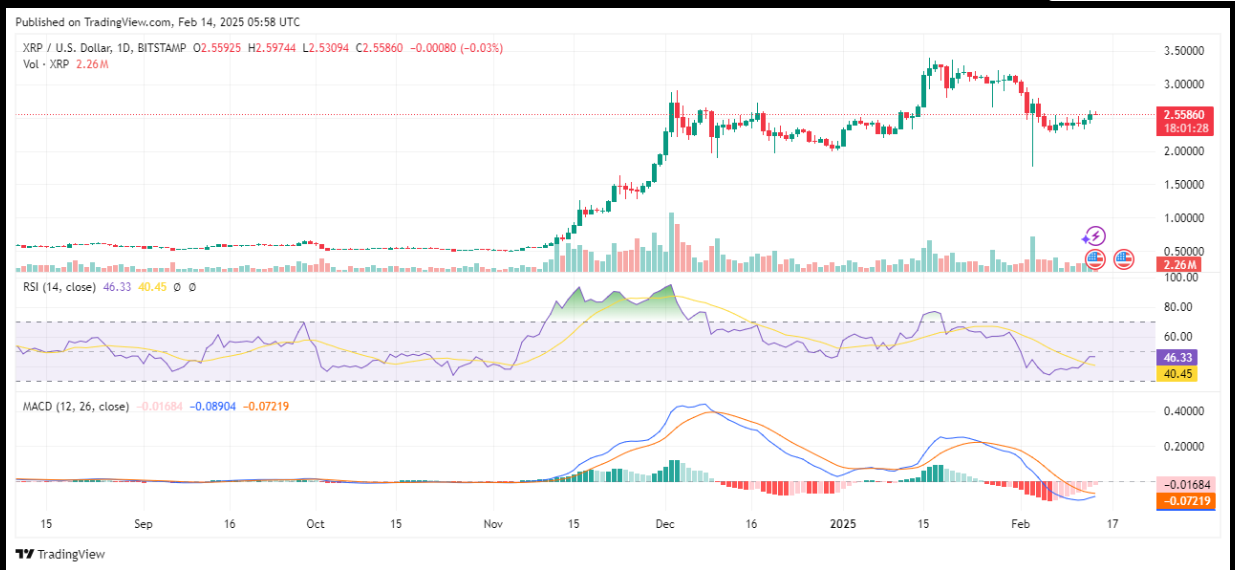Click the second US flag economic event icon
This screenshot has width=1235, height=570.
[1123, 258]
